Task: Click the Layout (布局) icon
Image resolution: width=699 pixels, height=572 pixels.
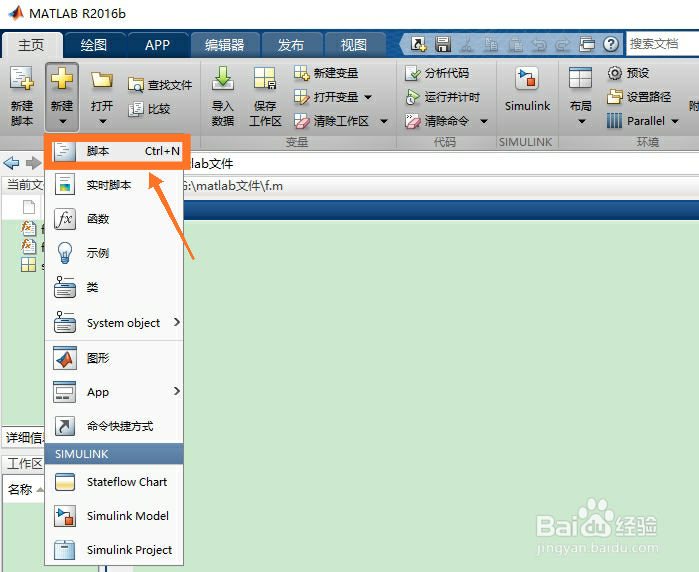Action: click(x=580, y=78)
